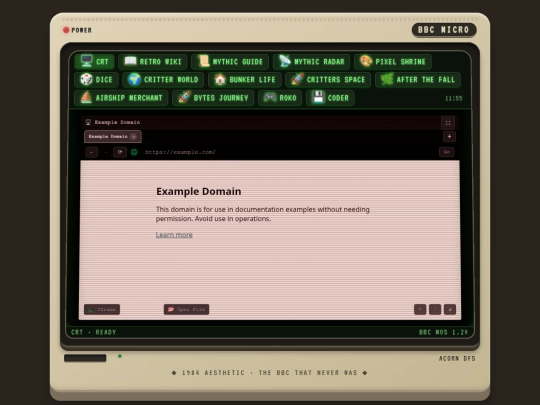540x405 pixels.
Task: Open the Mythic Guide scroll app
Action: [230, 62]
